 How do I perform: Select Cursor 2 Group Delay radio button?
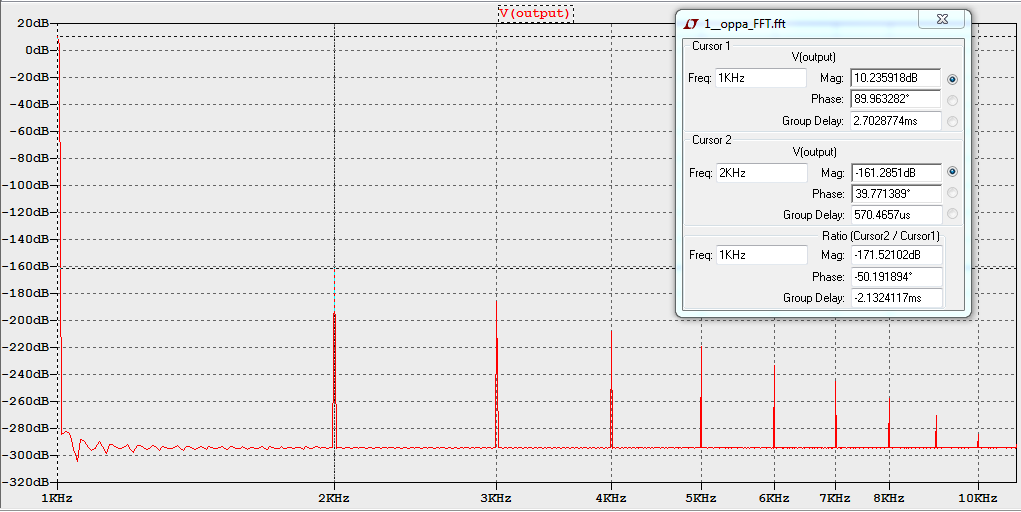[953, 214]
